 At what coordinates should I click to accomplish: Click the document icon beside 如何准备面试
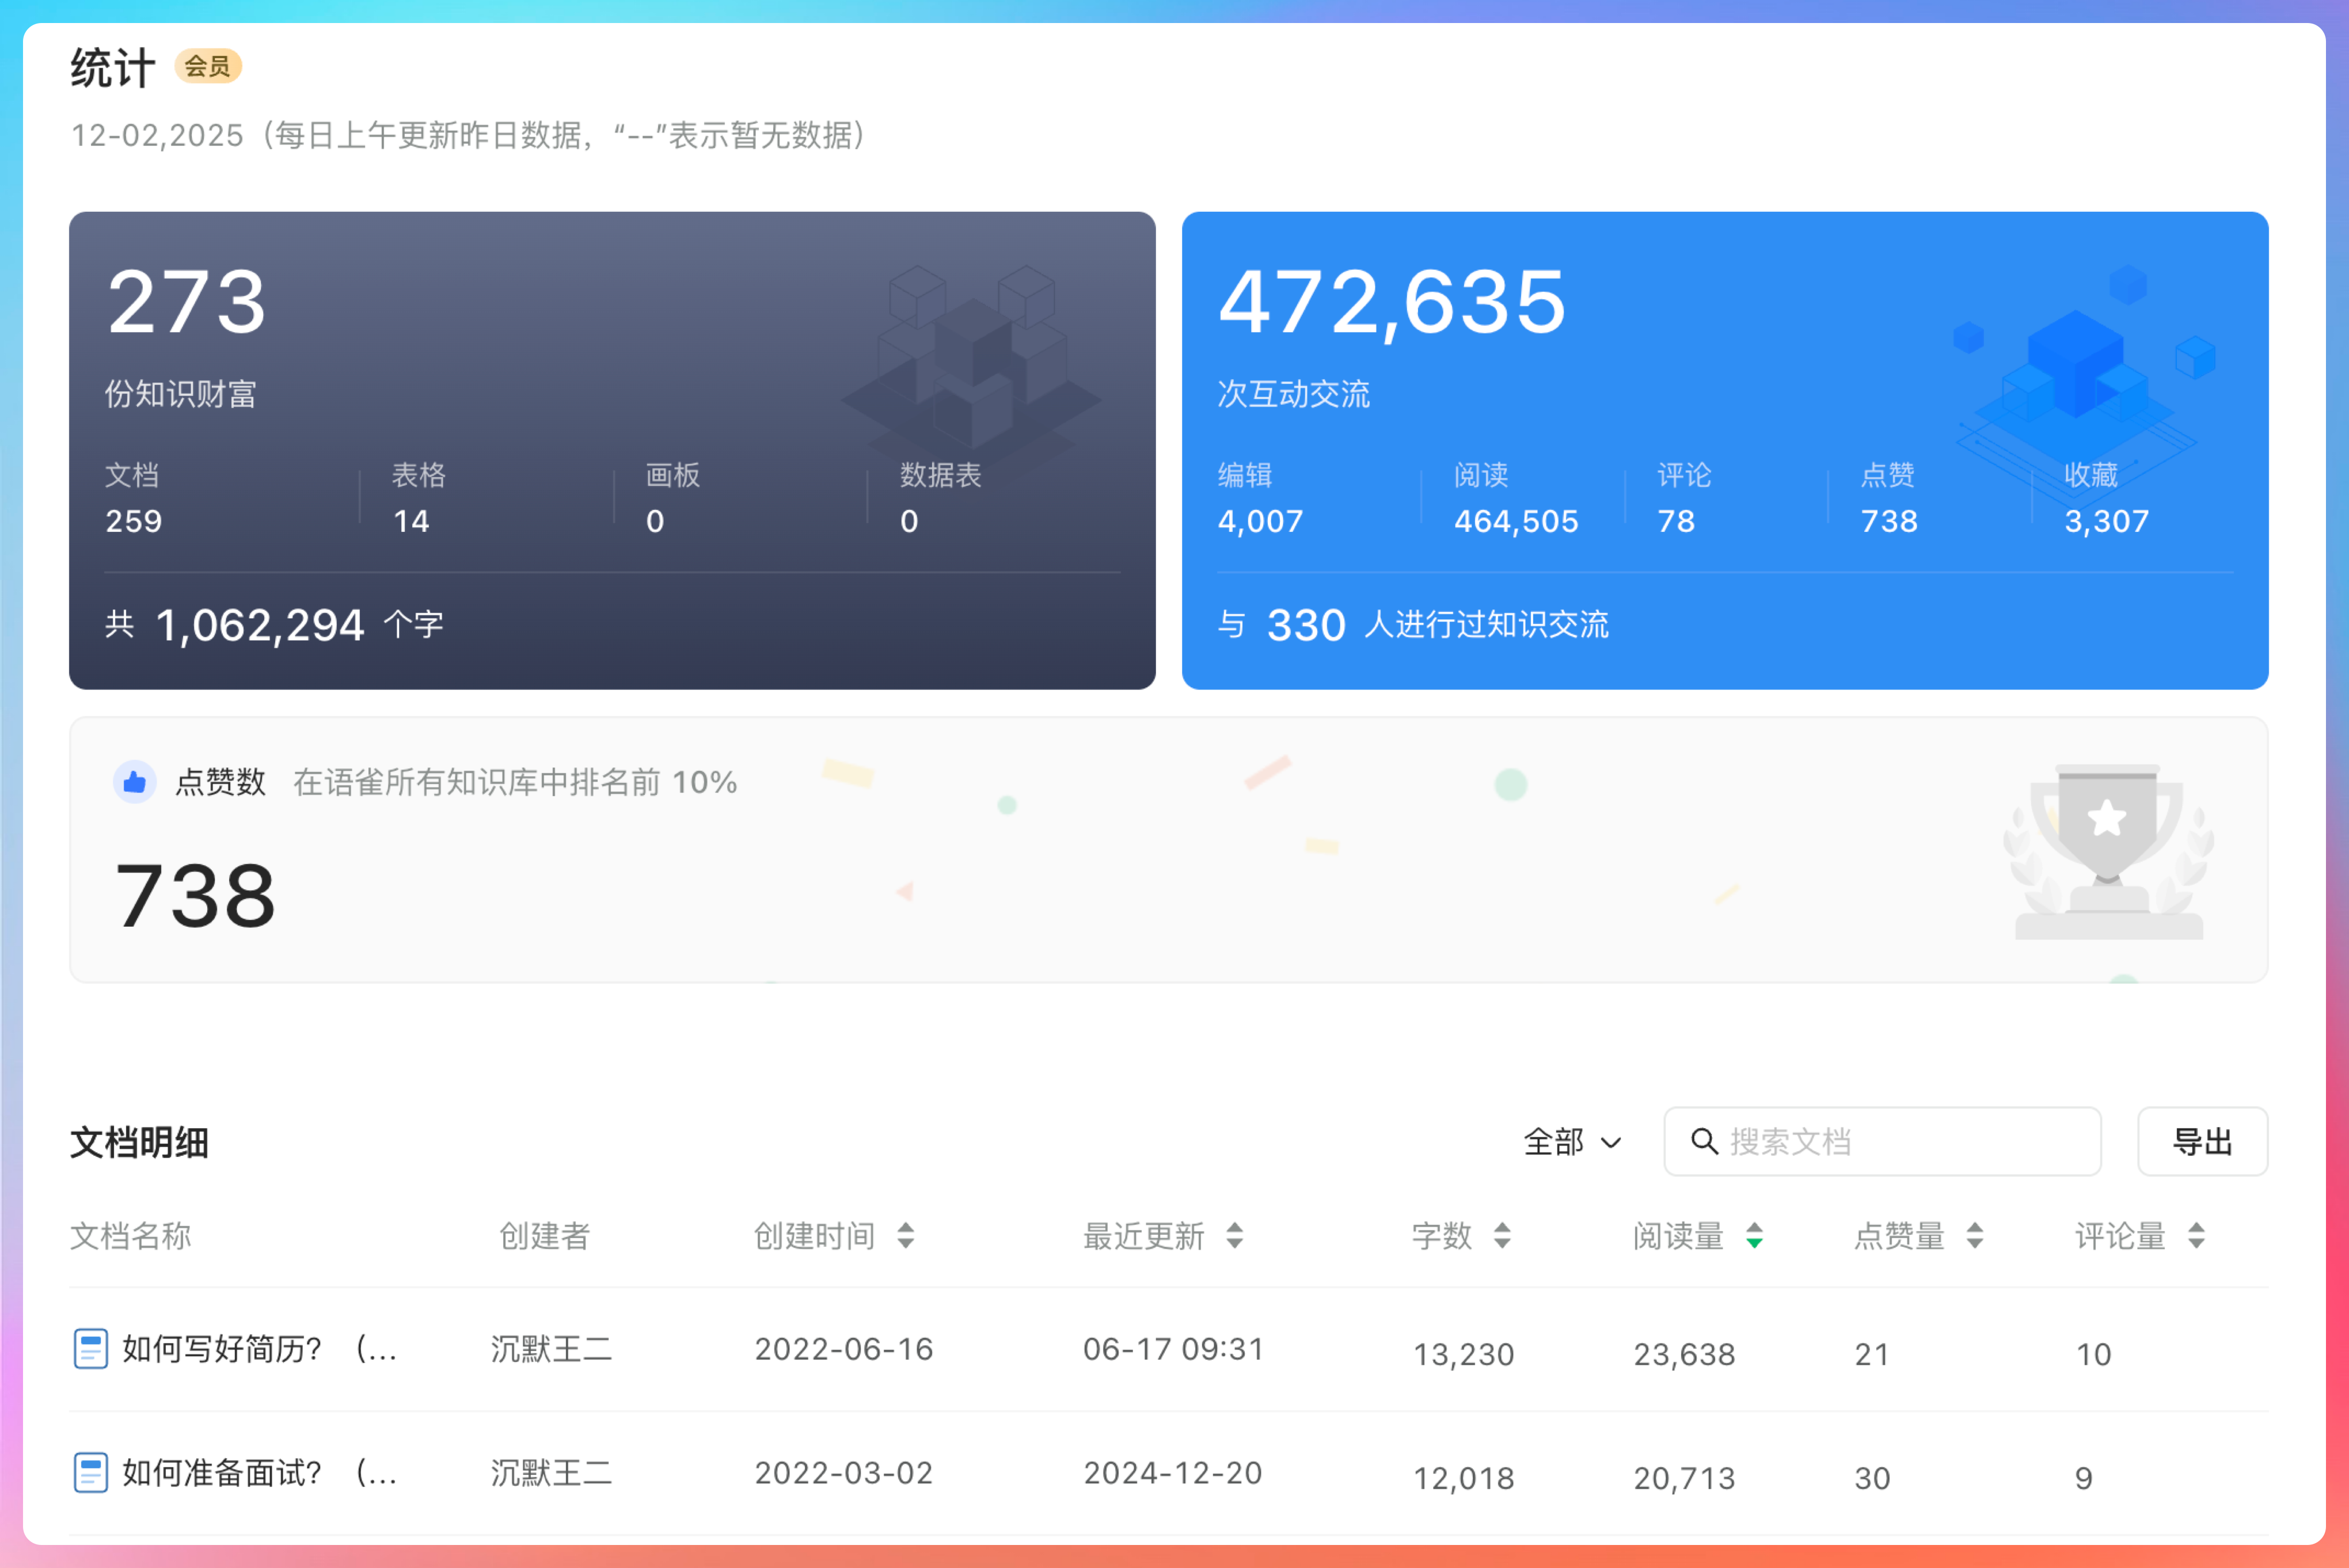[x=91, y=1473]
